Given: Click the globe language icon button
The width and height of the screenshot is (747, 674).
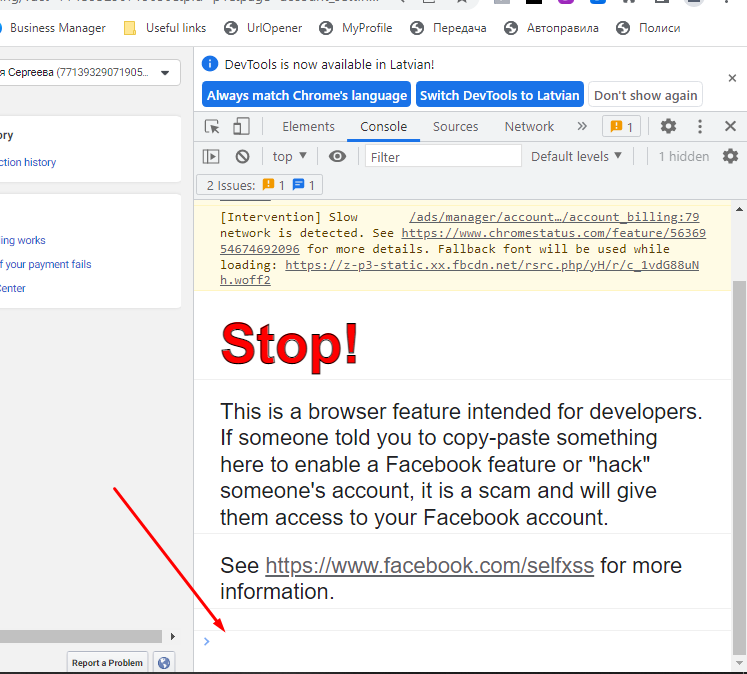Looking at the screenshot, I should 163,663.
